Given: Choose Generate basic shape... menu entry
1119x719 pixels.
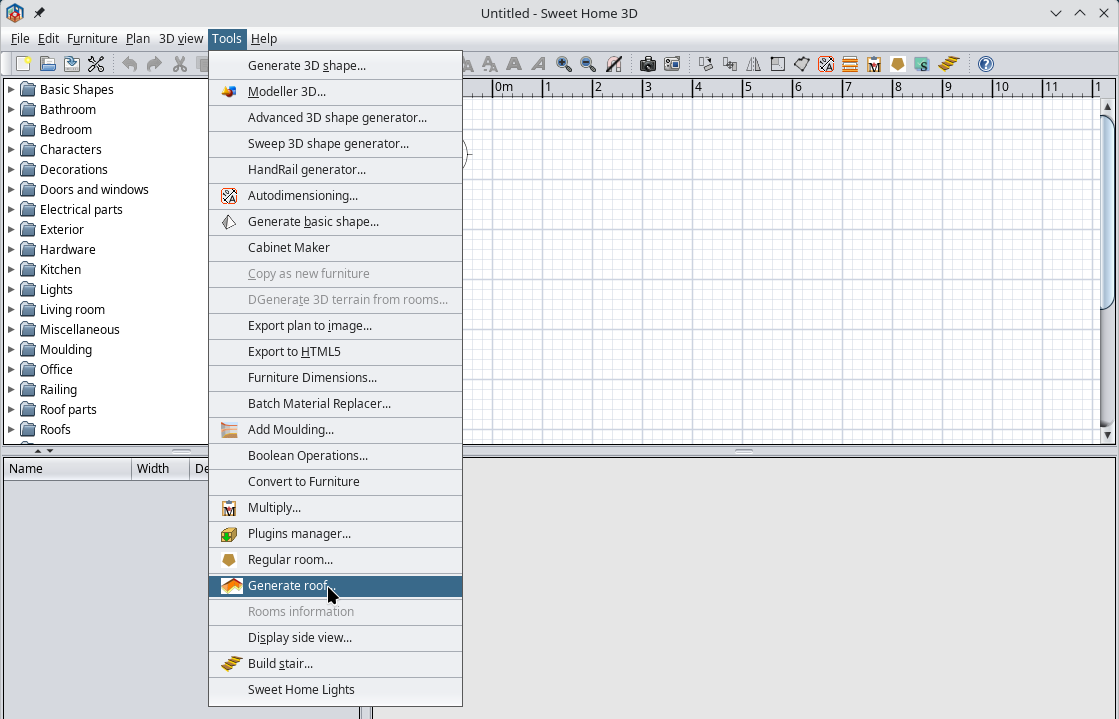Looking at the screenshot, I should (335, 221).
